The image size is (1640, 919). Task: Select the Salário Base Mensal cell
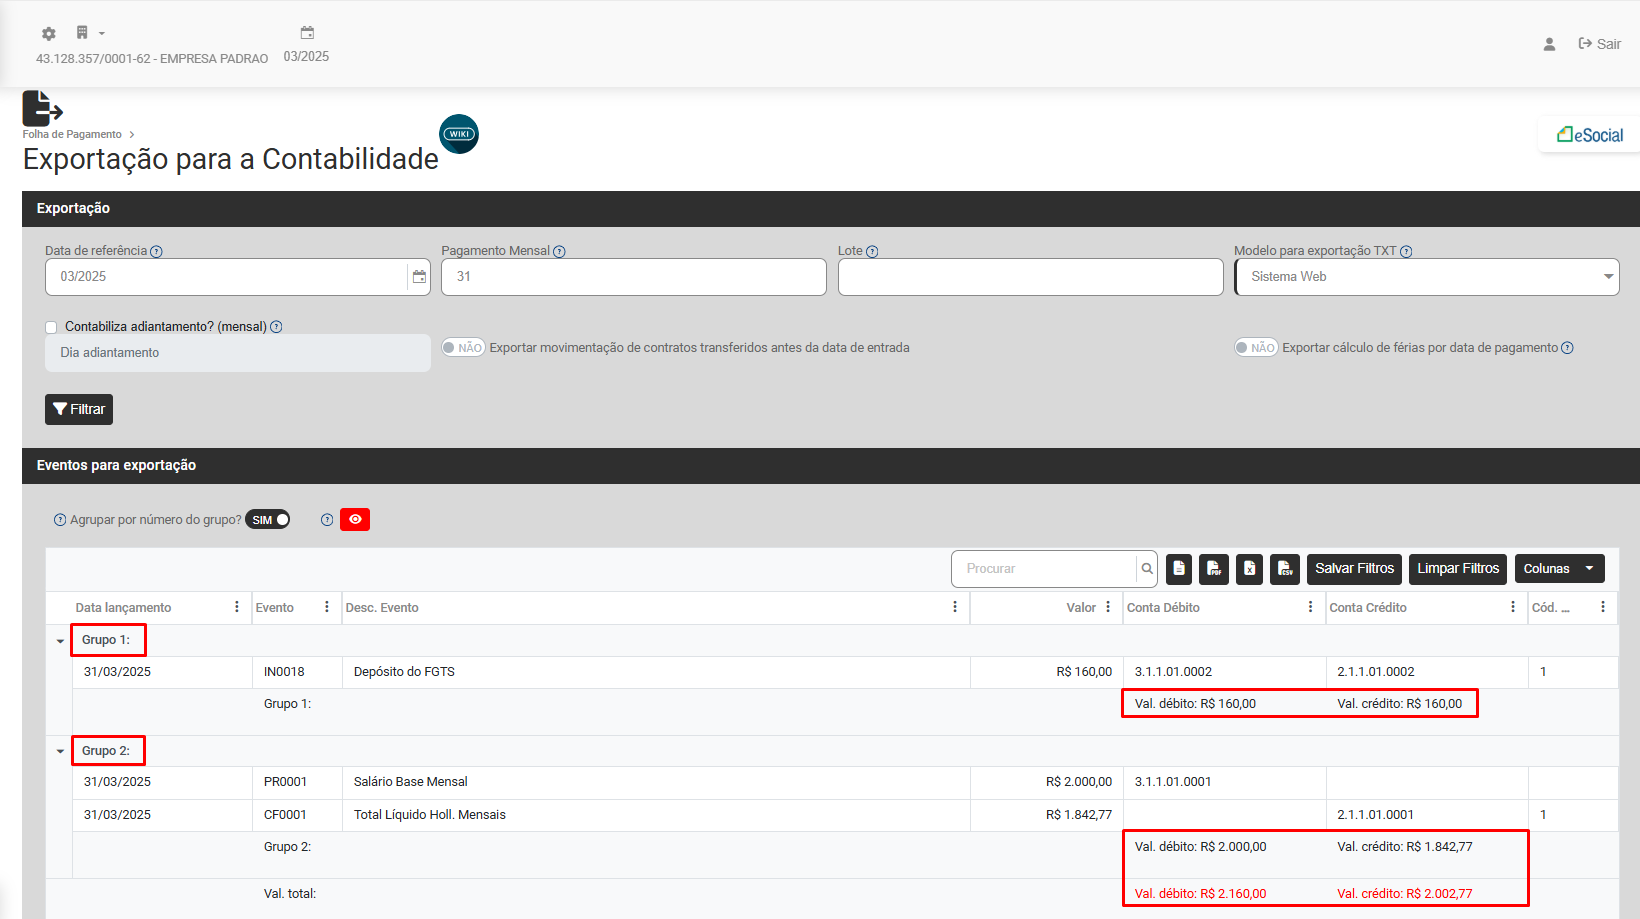point(656,782)
